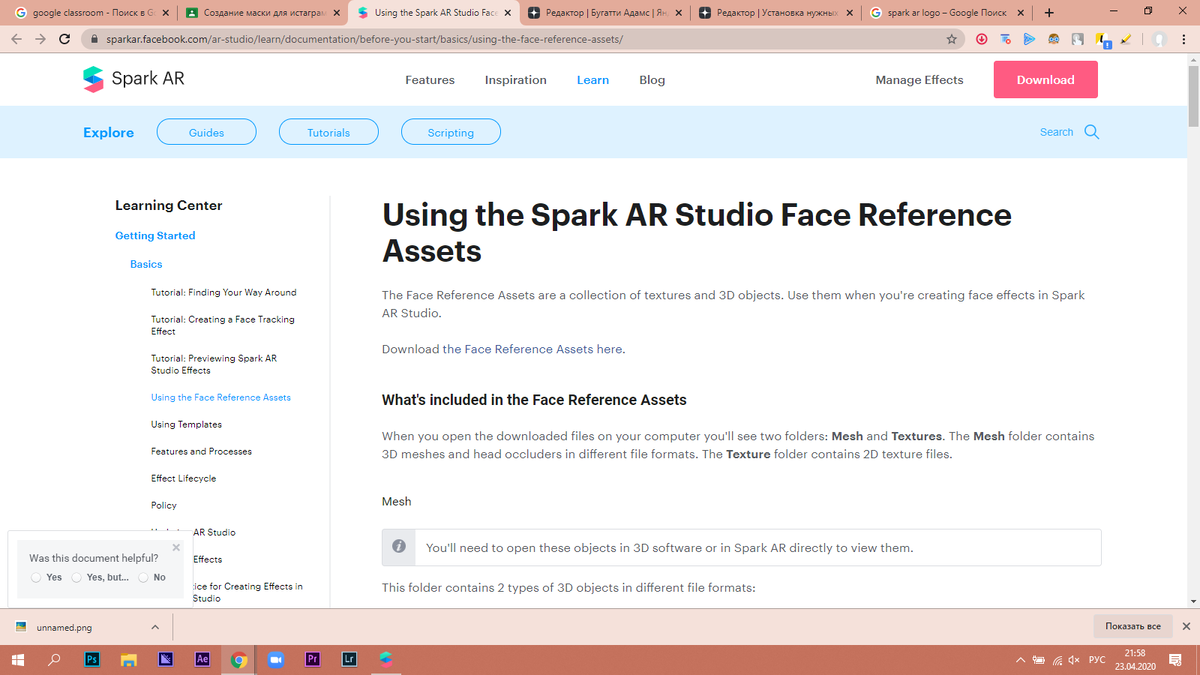
Task: Open 'Tutorial: Finding Your Way Around'
Action: [224, 292]
